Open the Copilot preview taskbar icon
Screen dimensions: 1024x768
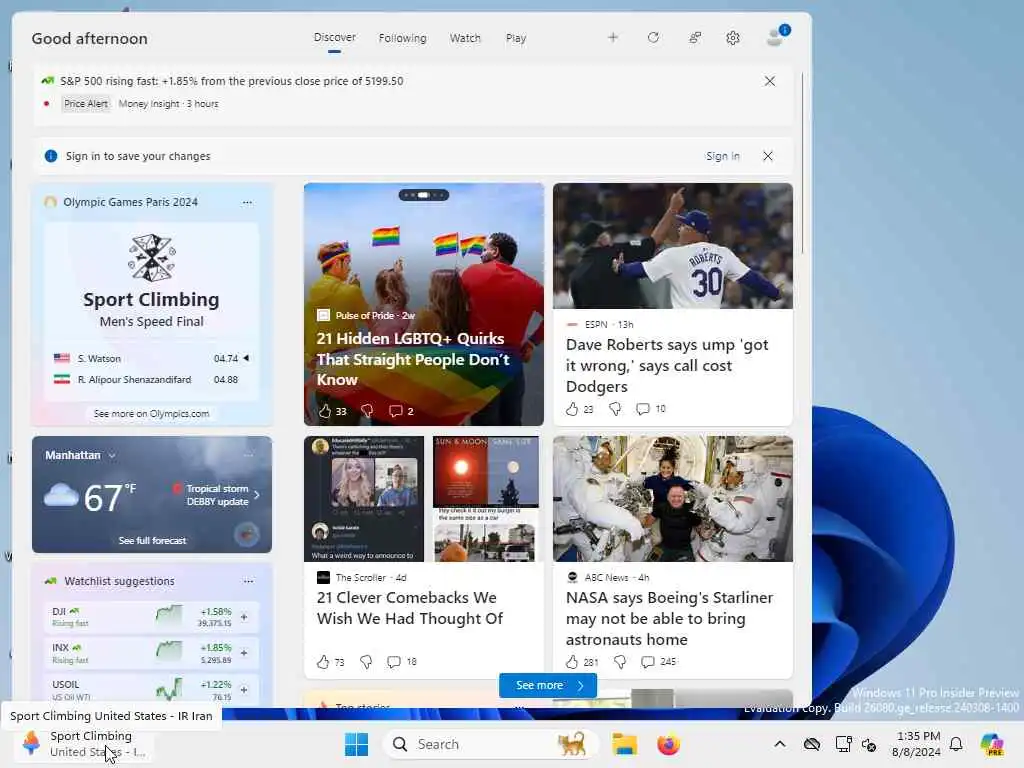993,744
